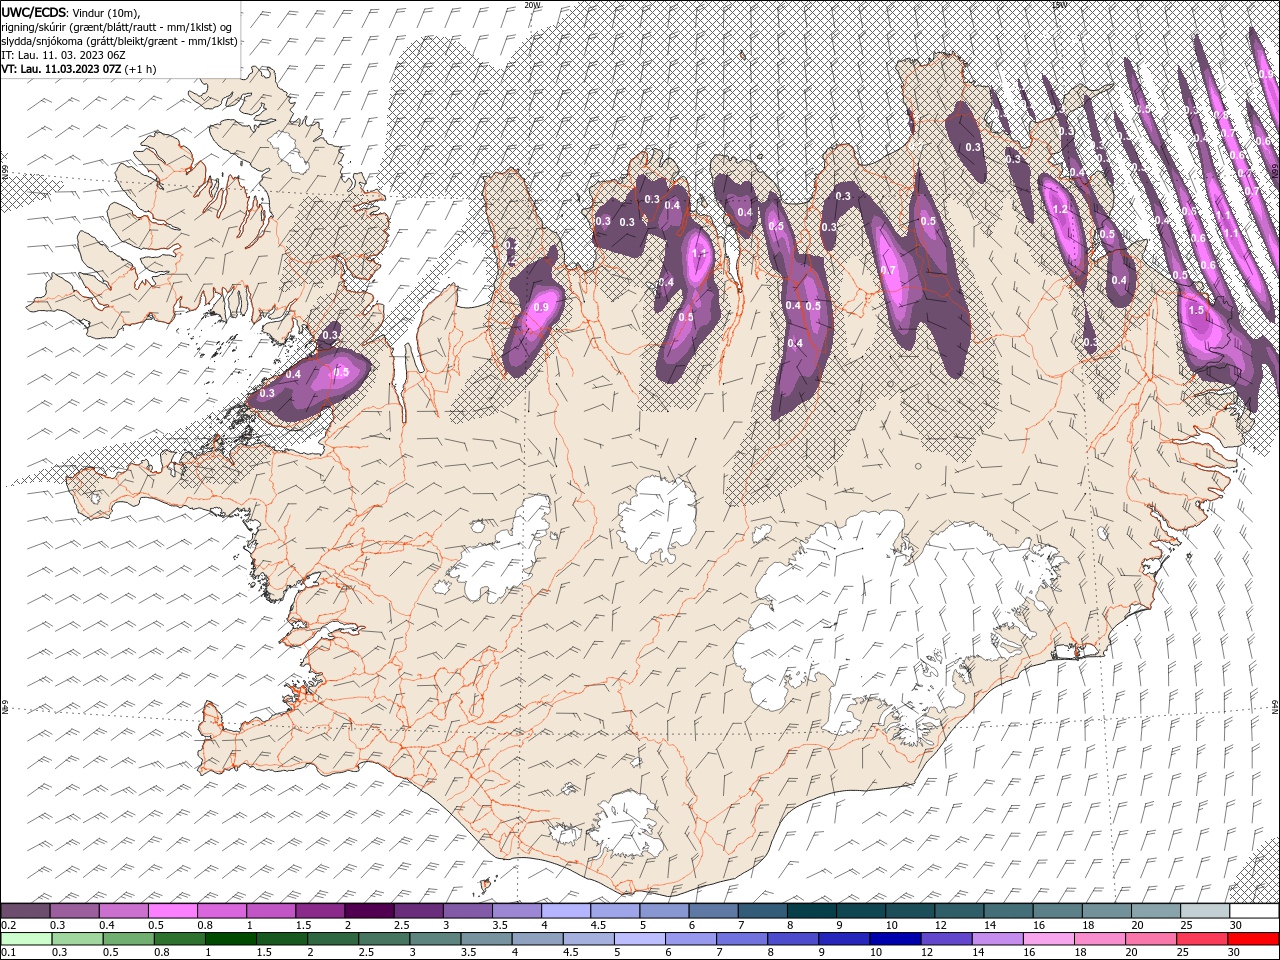1280x960 pixels.
Task: Click the '(+1 h)' forecast offset
Action: coord(140,69)
